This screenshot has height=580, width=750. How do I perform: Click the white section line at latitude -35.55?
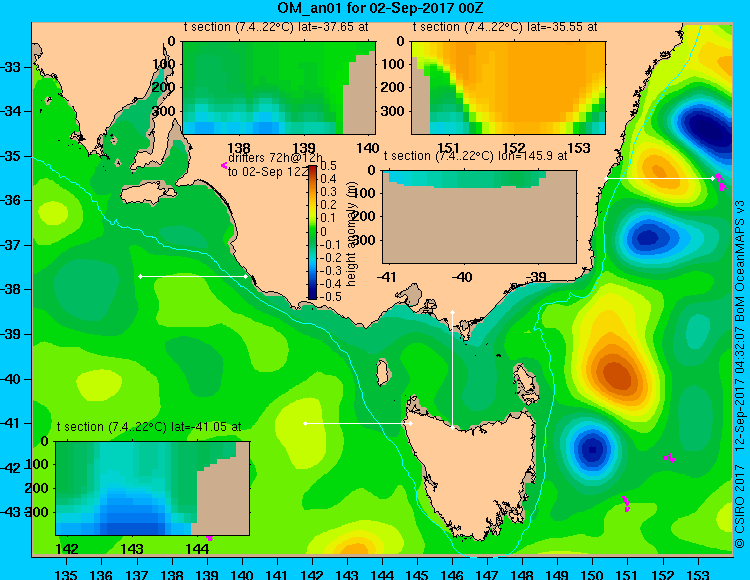point(660,178)
